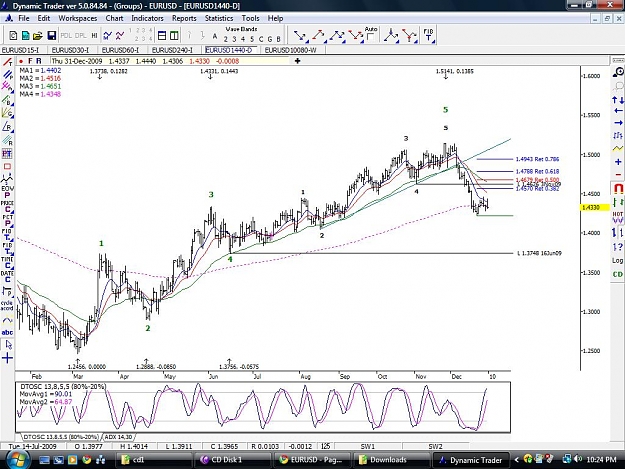Open the PRICE C tool dropdown
This screenshot has height=469, width=625.
click(x=7, y=206)
